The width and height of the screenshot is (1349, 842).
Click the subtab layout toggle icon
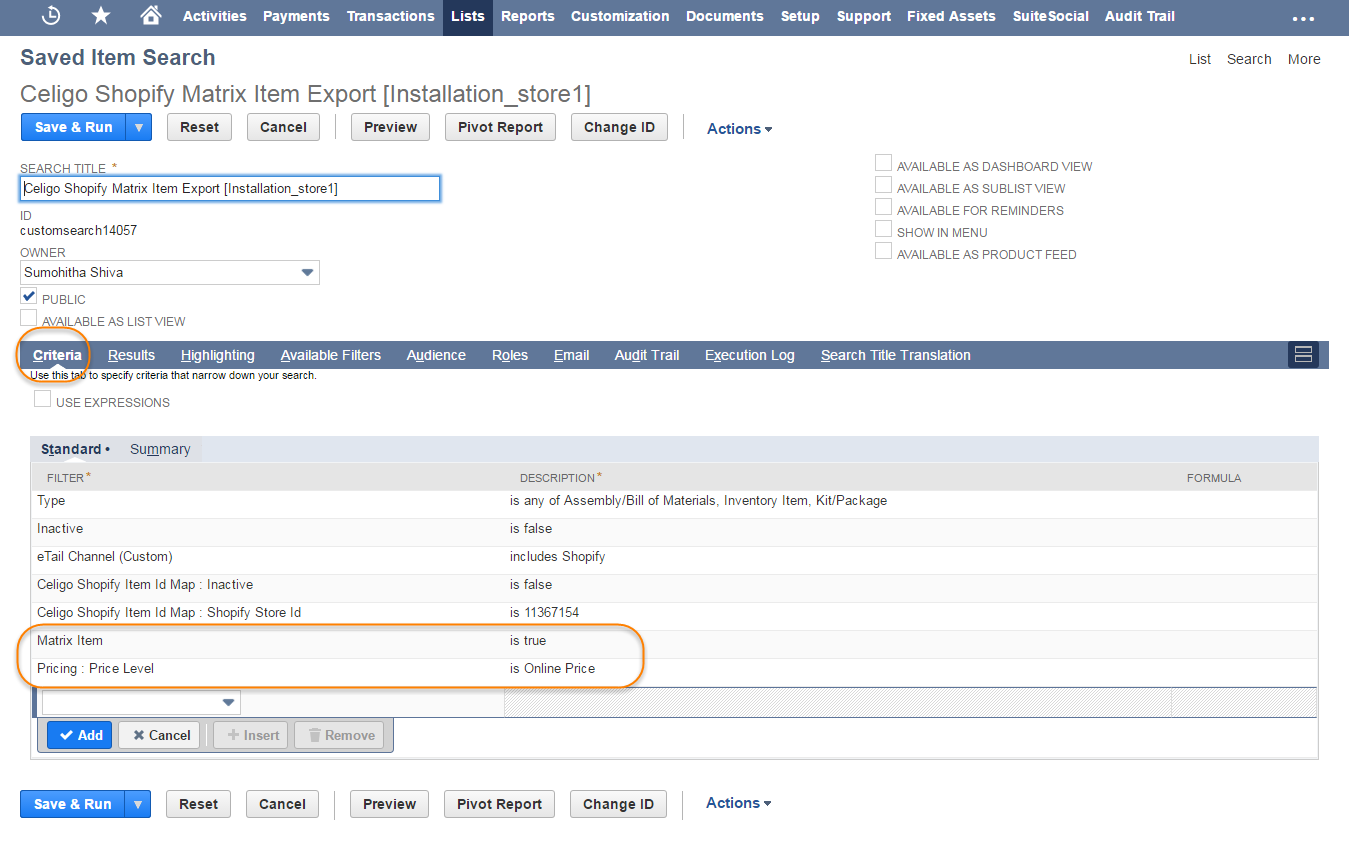[1302, 354]
